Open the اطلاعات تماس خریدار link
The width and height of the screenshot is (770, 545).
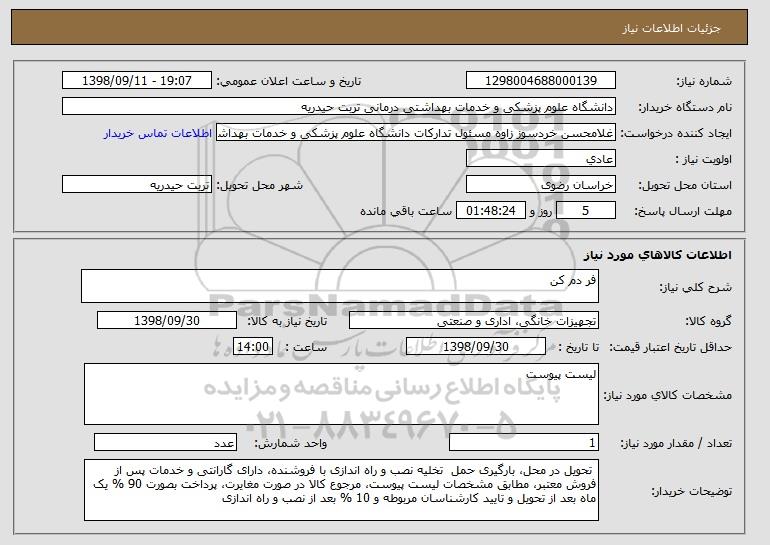coord(157,133)
